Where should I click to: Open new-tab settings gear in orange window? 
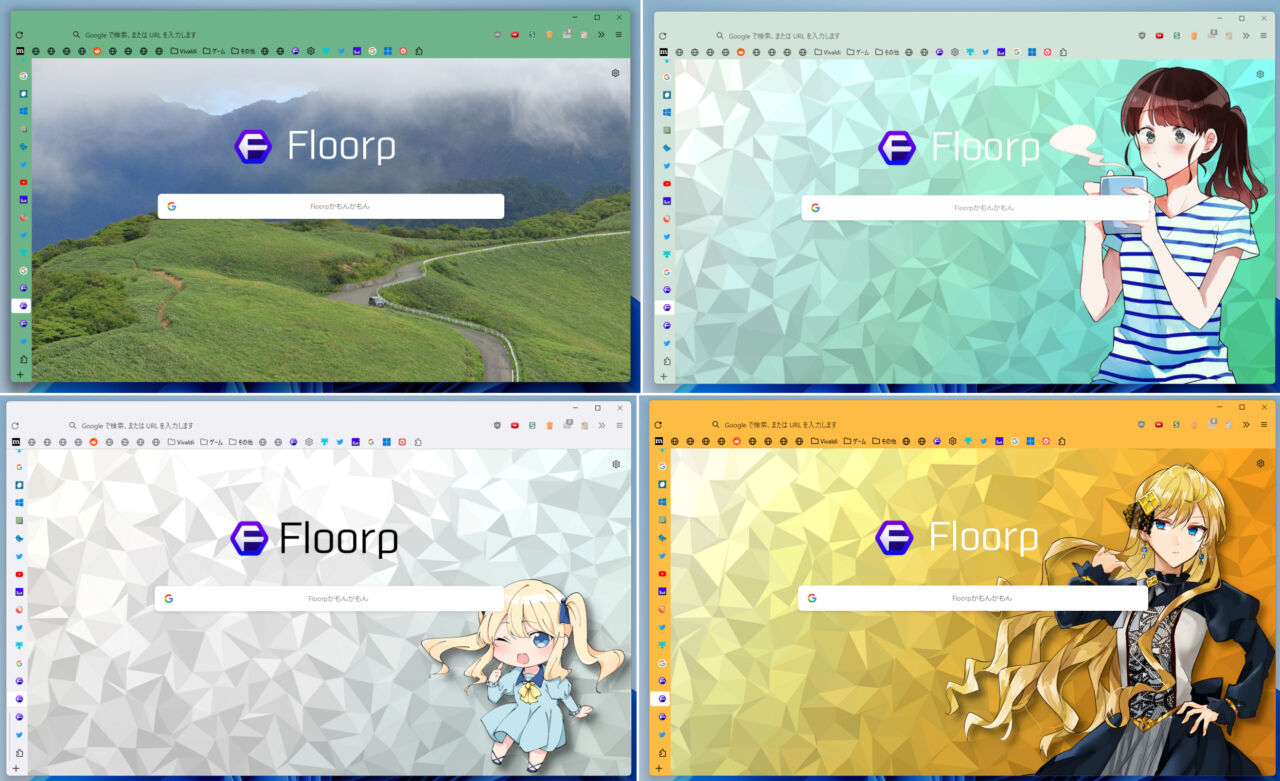click(x=1260, y=464)
